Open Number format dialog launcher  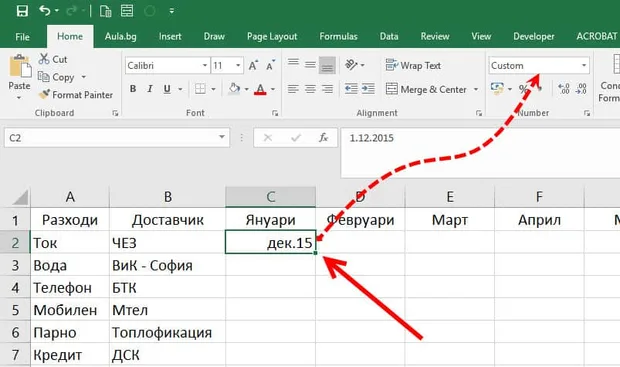tap(587, 113)
